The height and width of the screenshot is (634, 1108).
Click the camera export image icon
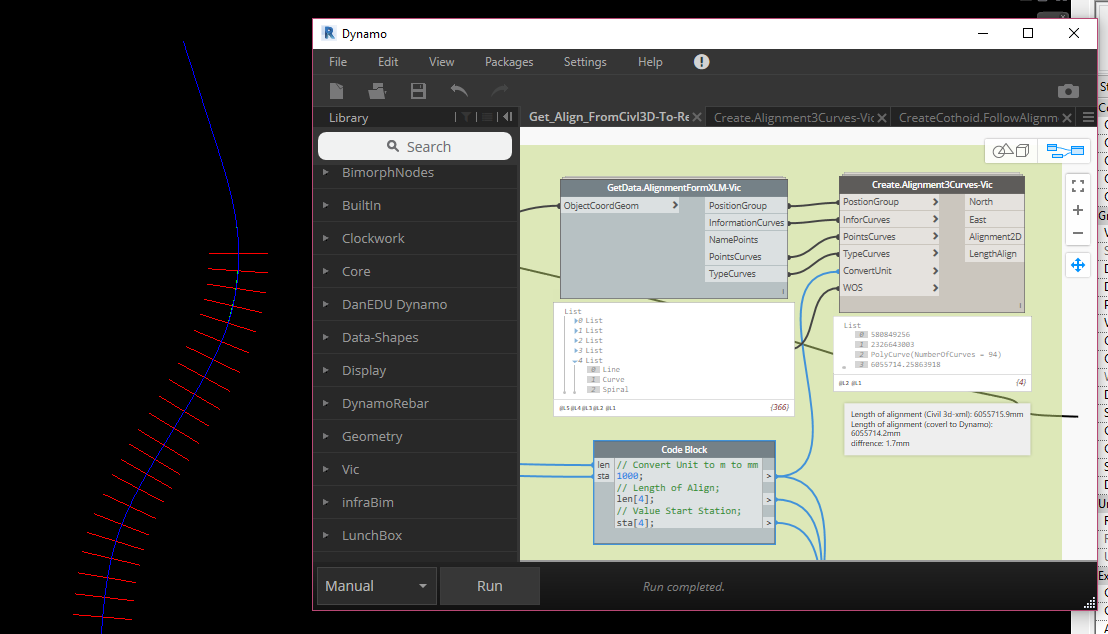click(1068, 90)
